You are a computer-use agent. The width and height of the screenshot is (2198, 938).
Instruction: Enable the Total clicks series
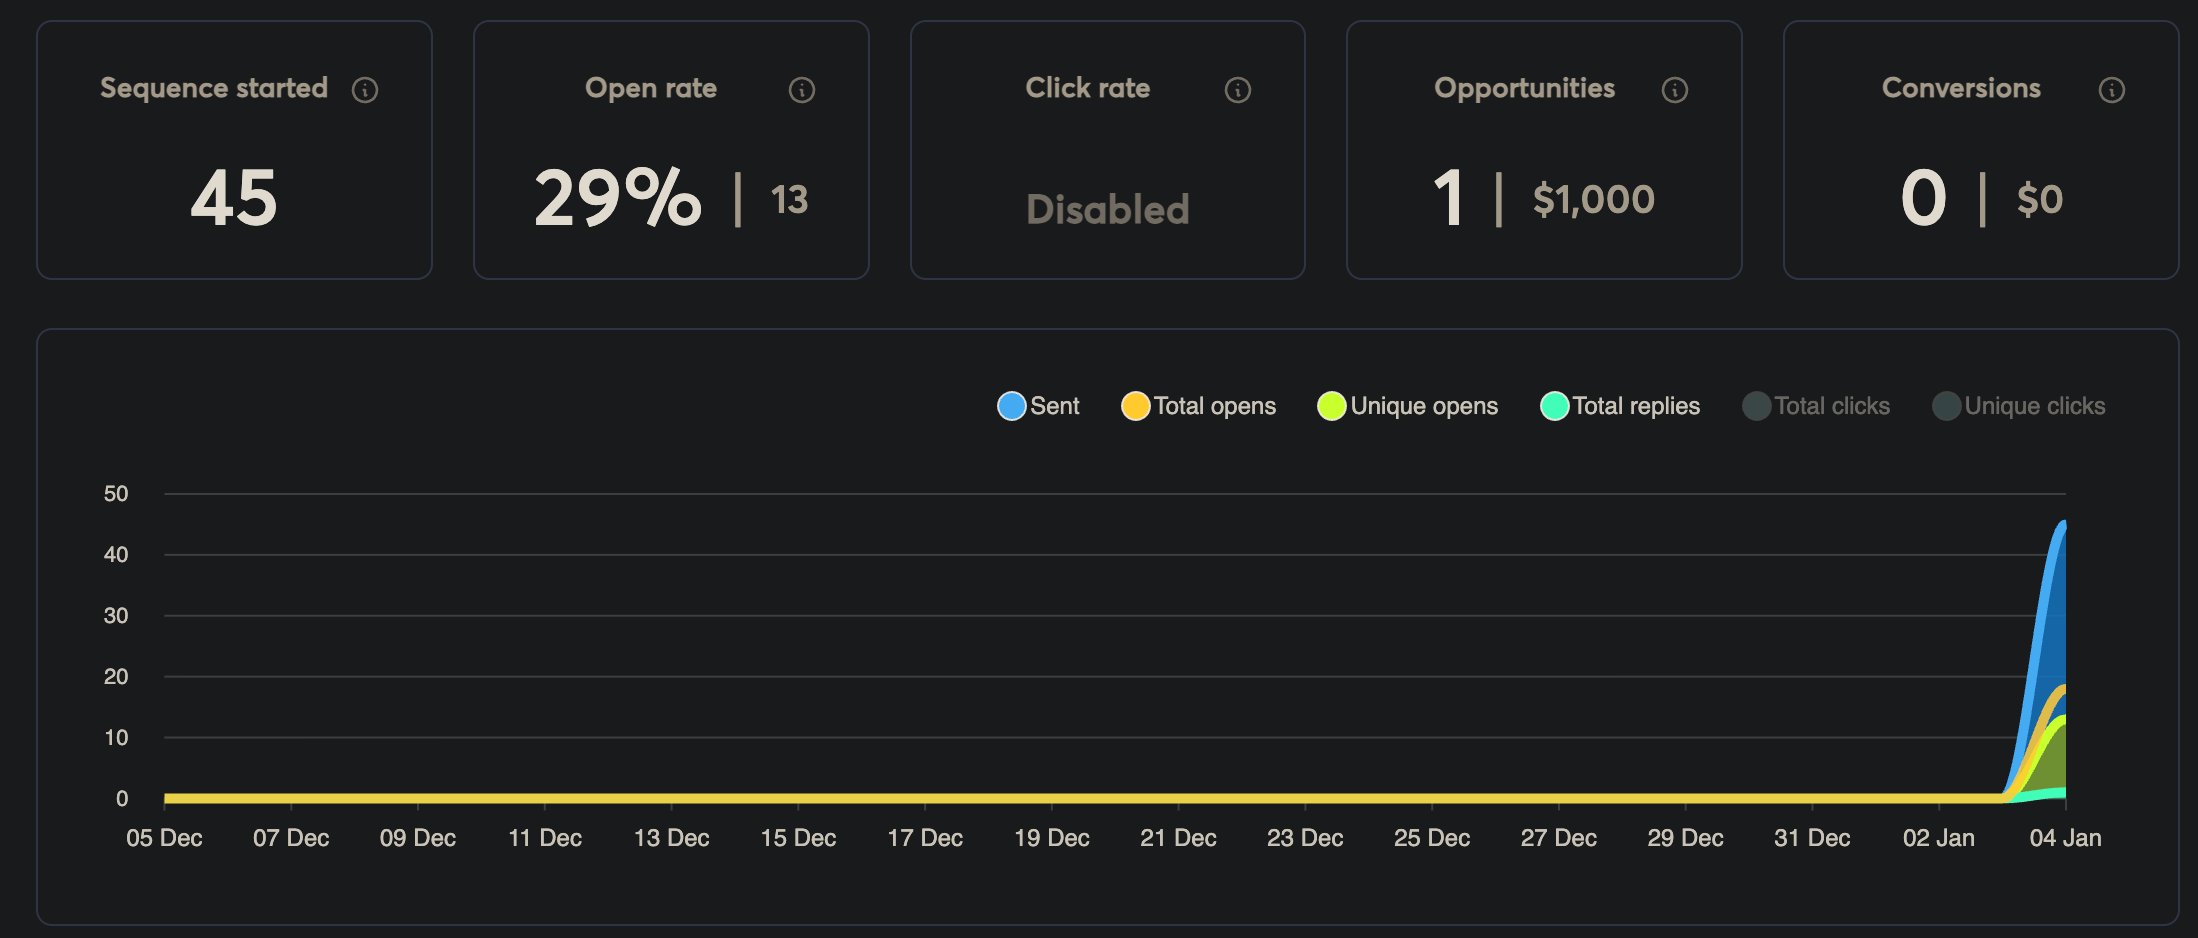pyautogui.click(x=1816, y=406)
